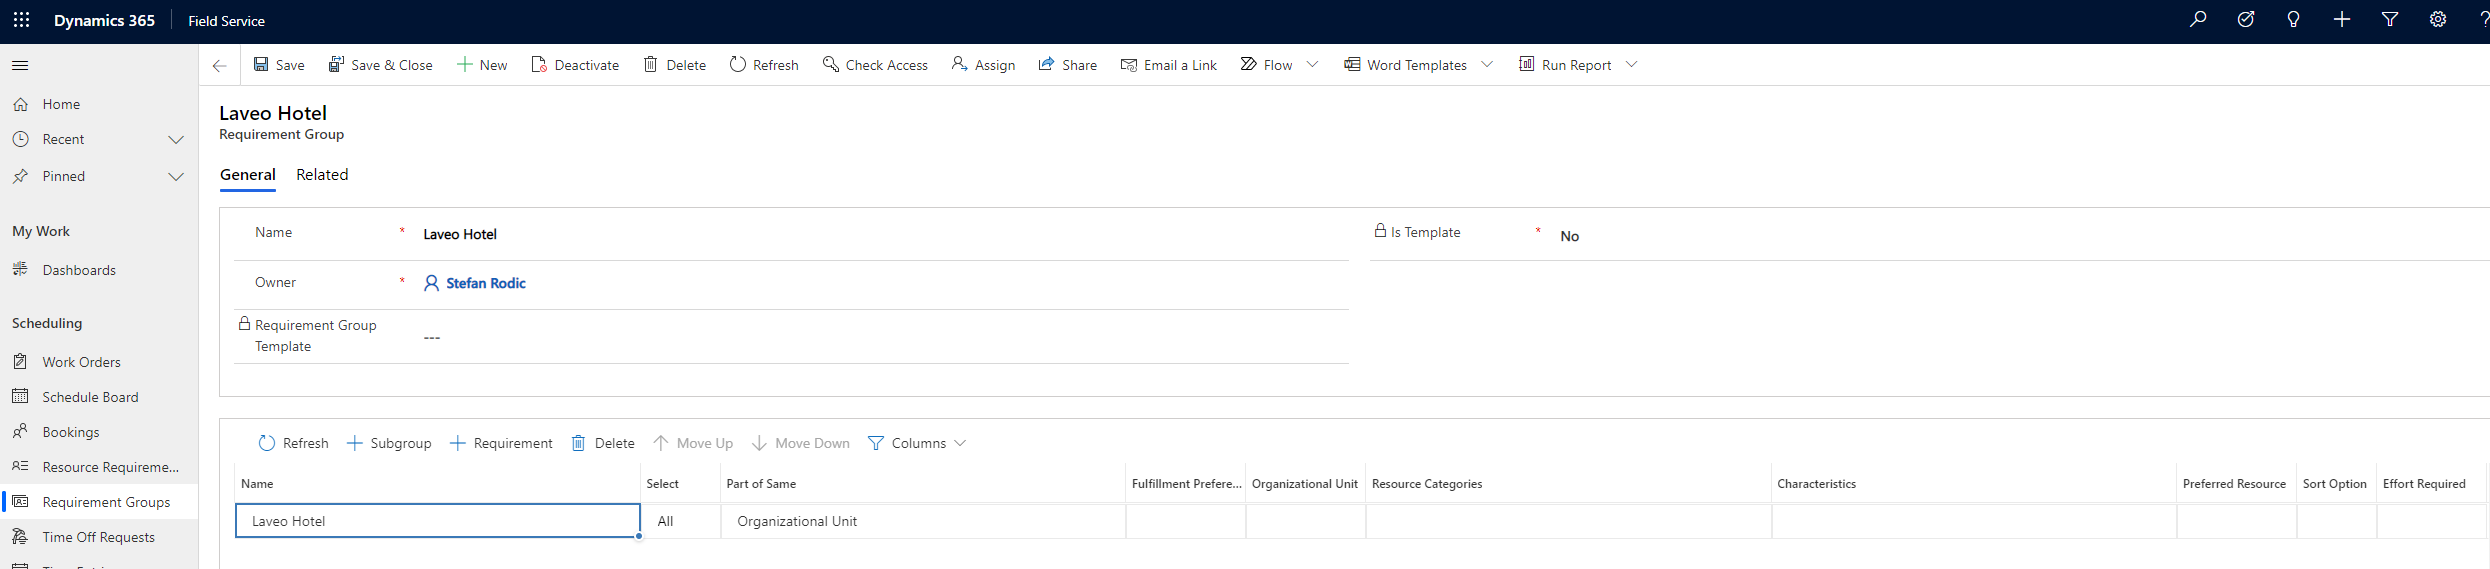Edit the Name field Laveo Hotel
The image size is (2490, 569).
click(x=883, y=234)
